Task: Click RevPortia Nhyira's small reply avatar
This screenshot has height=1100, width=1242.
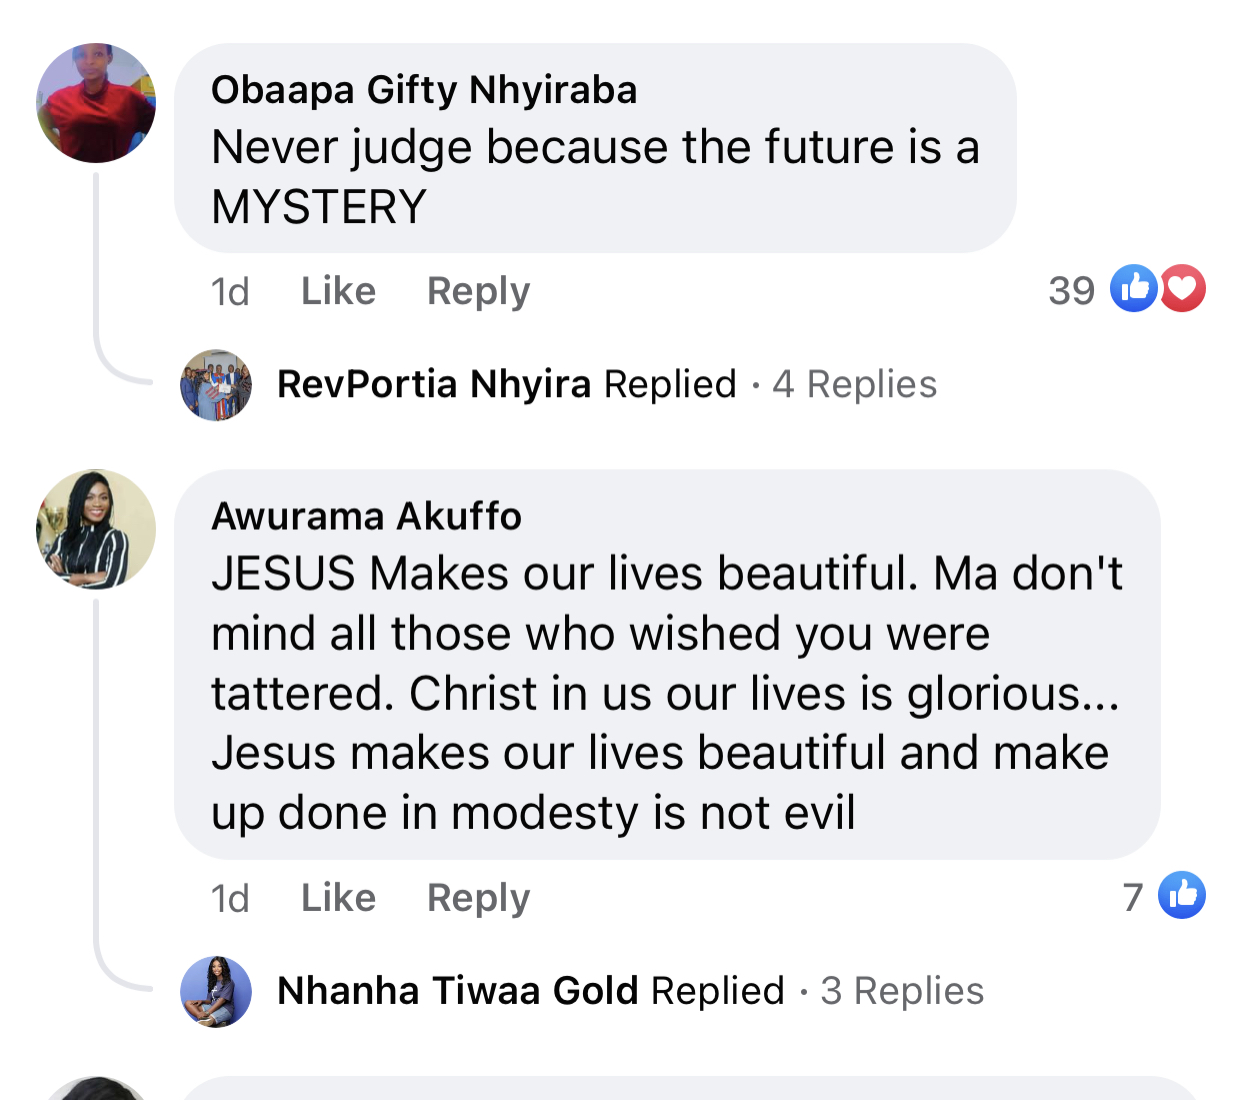Action: tap(216, 385)
